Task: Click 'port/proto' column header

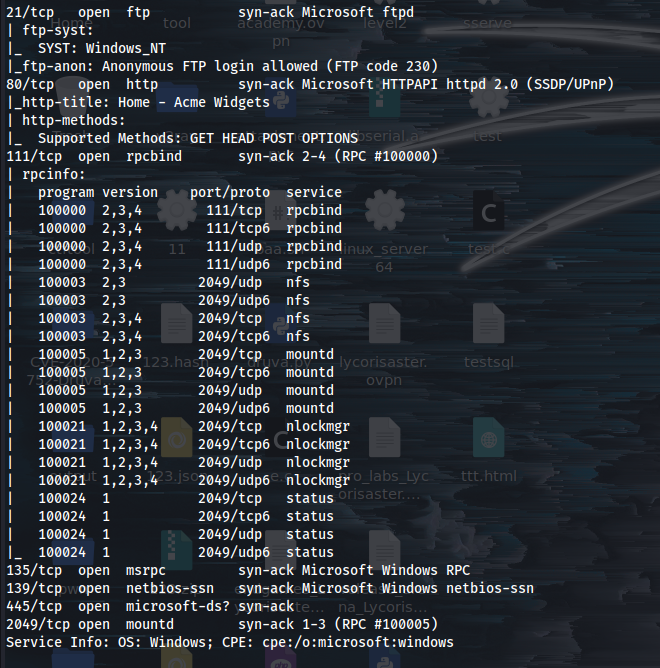Action: pos(230,193)
